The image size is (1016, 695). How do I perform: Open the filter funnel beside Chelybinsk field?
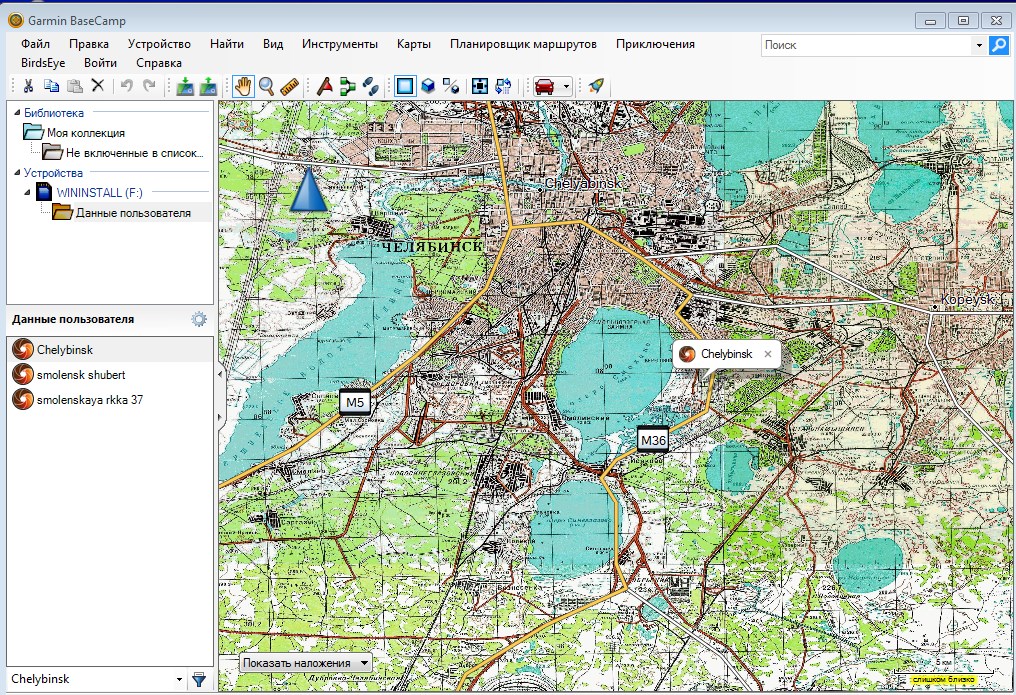[x=199, y=680]
